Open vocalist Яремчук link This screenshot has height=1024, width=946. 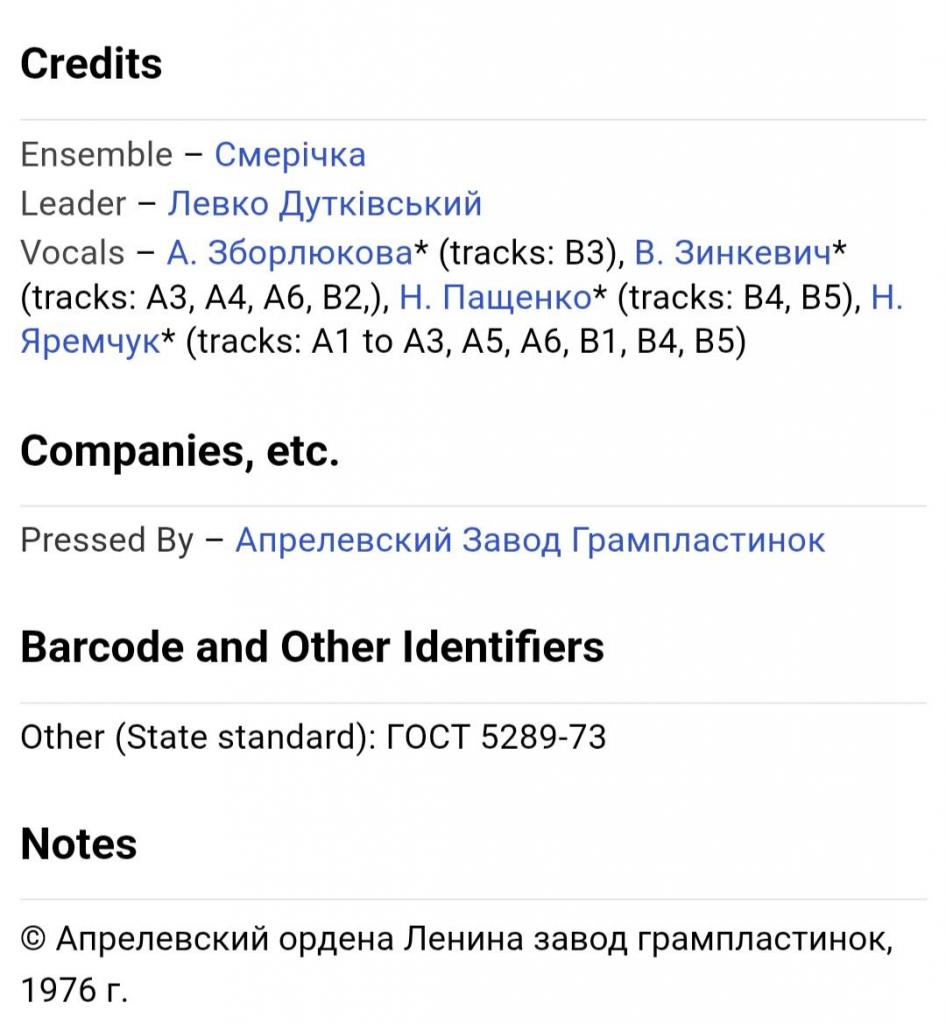tap(90, 342)
